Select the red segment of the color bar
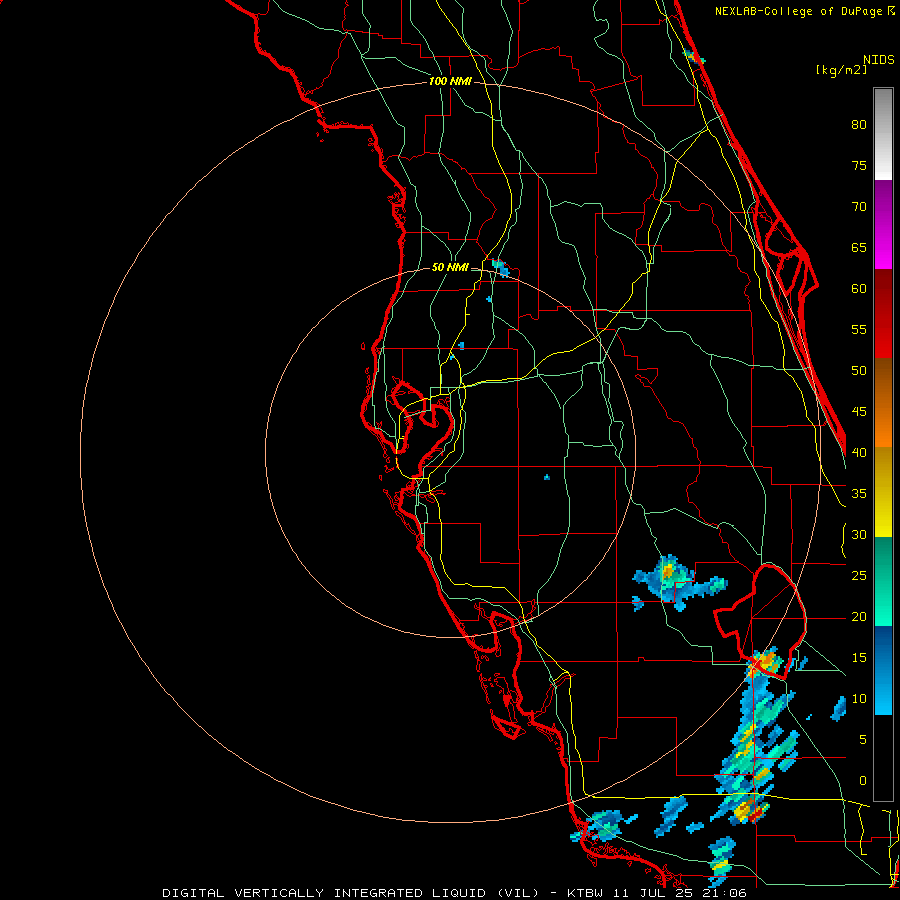900x900 pixels. pyautogui.click(x=883, y=314)
